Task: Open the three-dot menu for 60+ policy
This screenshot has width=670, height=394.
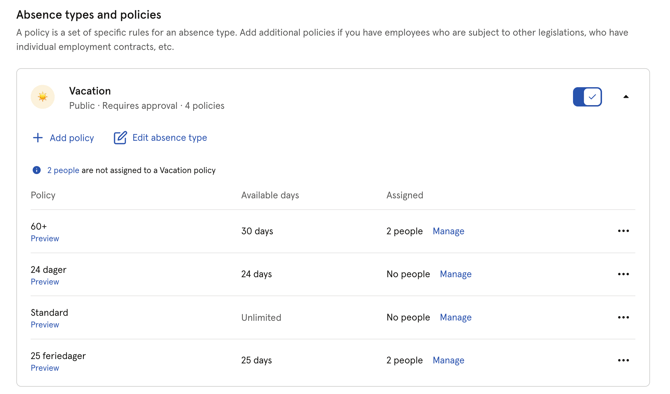Action: (623, 231)
